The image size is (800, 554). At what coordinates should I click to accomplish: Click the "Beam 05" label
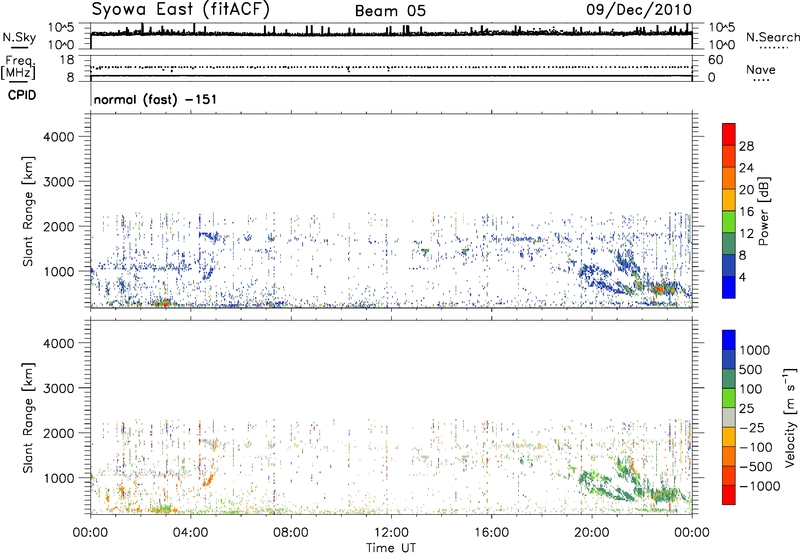[x=390, y=11]
